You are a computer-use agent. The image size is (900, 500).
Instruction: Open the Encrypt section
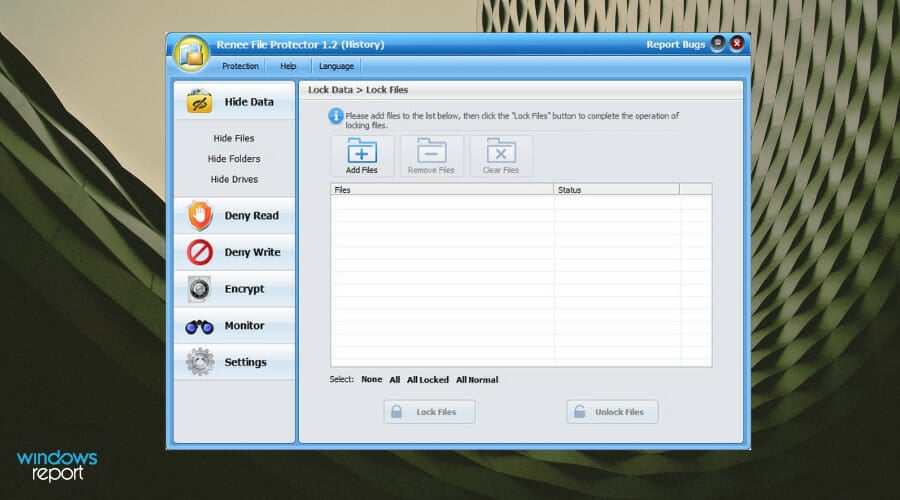pyautogui.click(x=234, y=289)
